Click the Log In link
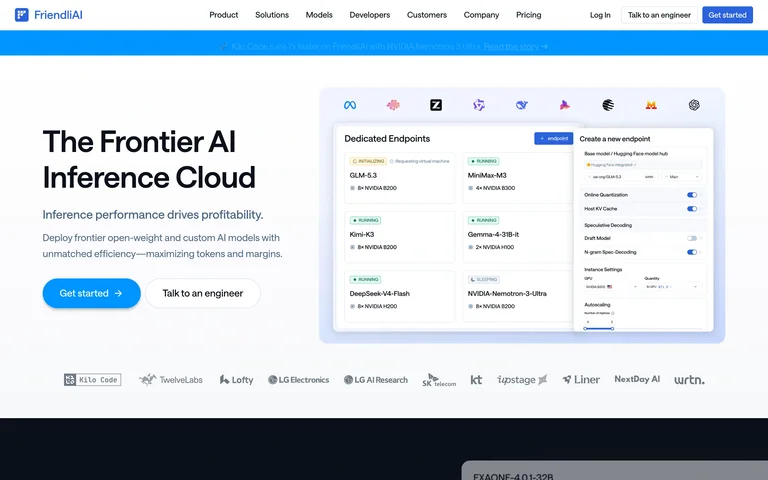The image size is (768, 480). pyautogui.click(x=600, y=15)
